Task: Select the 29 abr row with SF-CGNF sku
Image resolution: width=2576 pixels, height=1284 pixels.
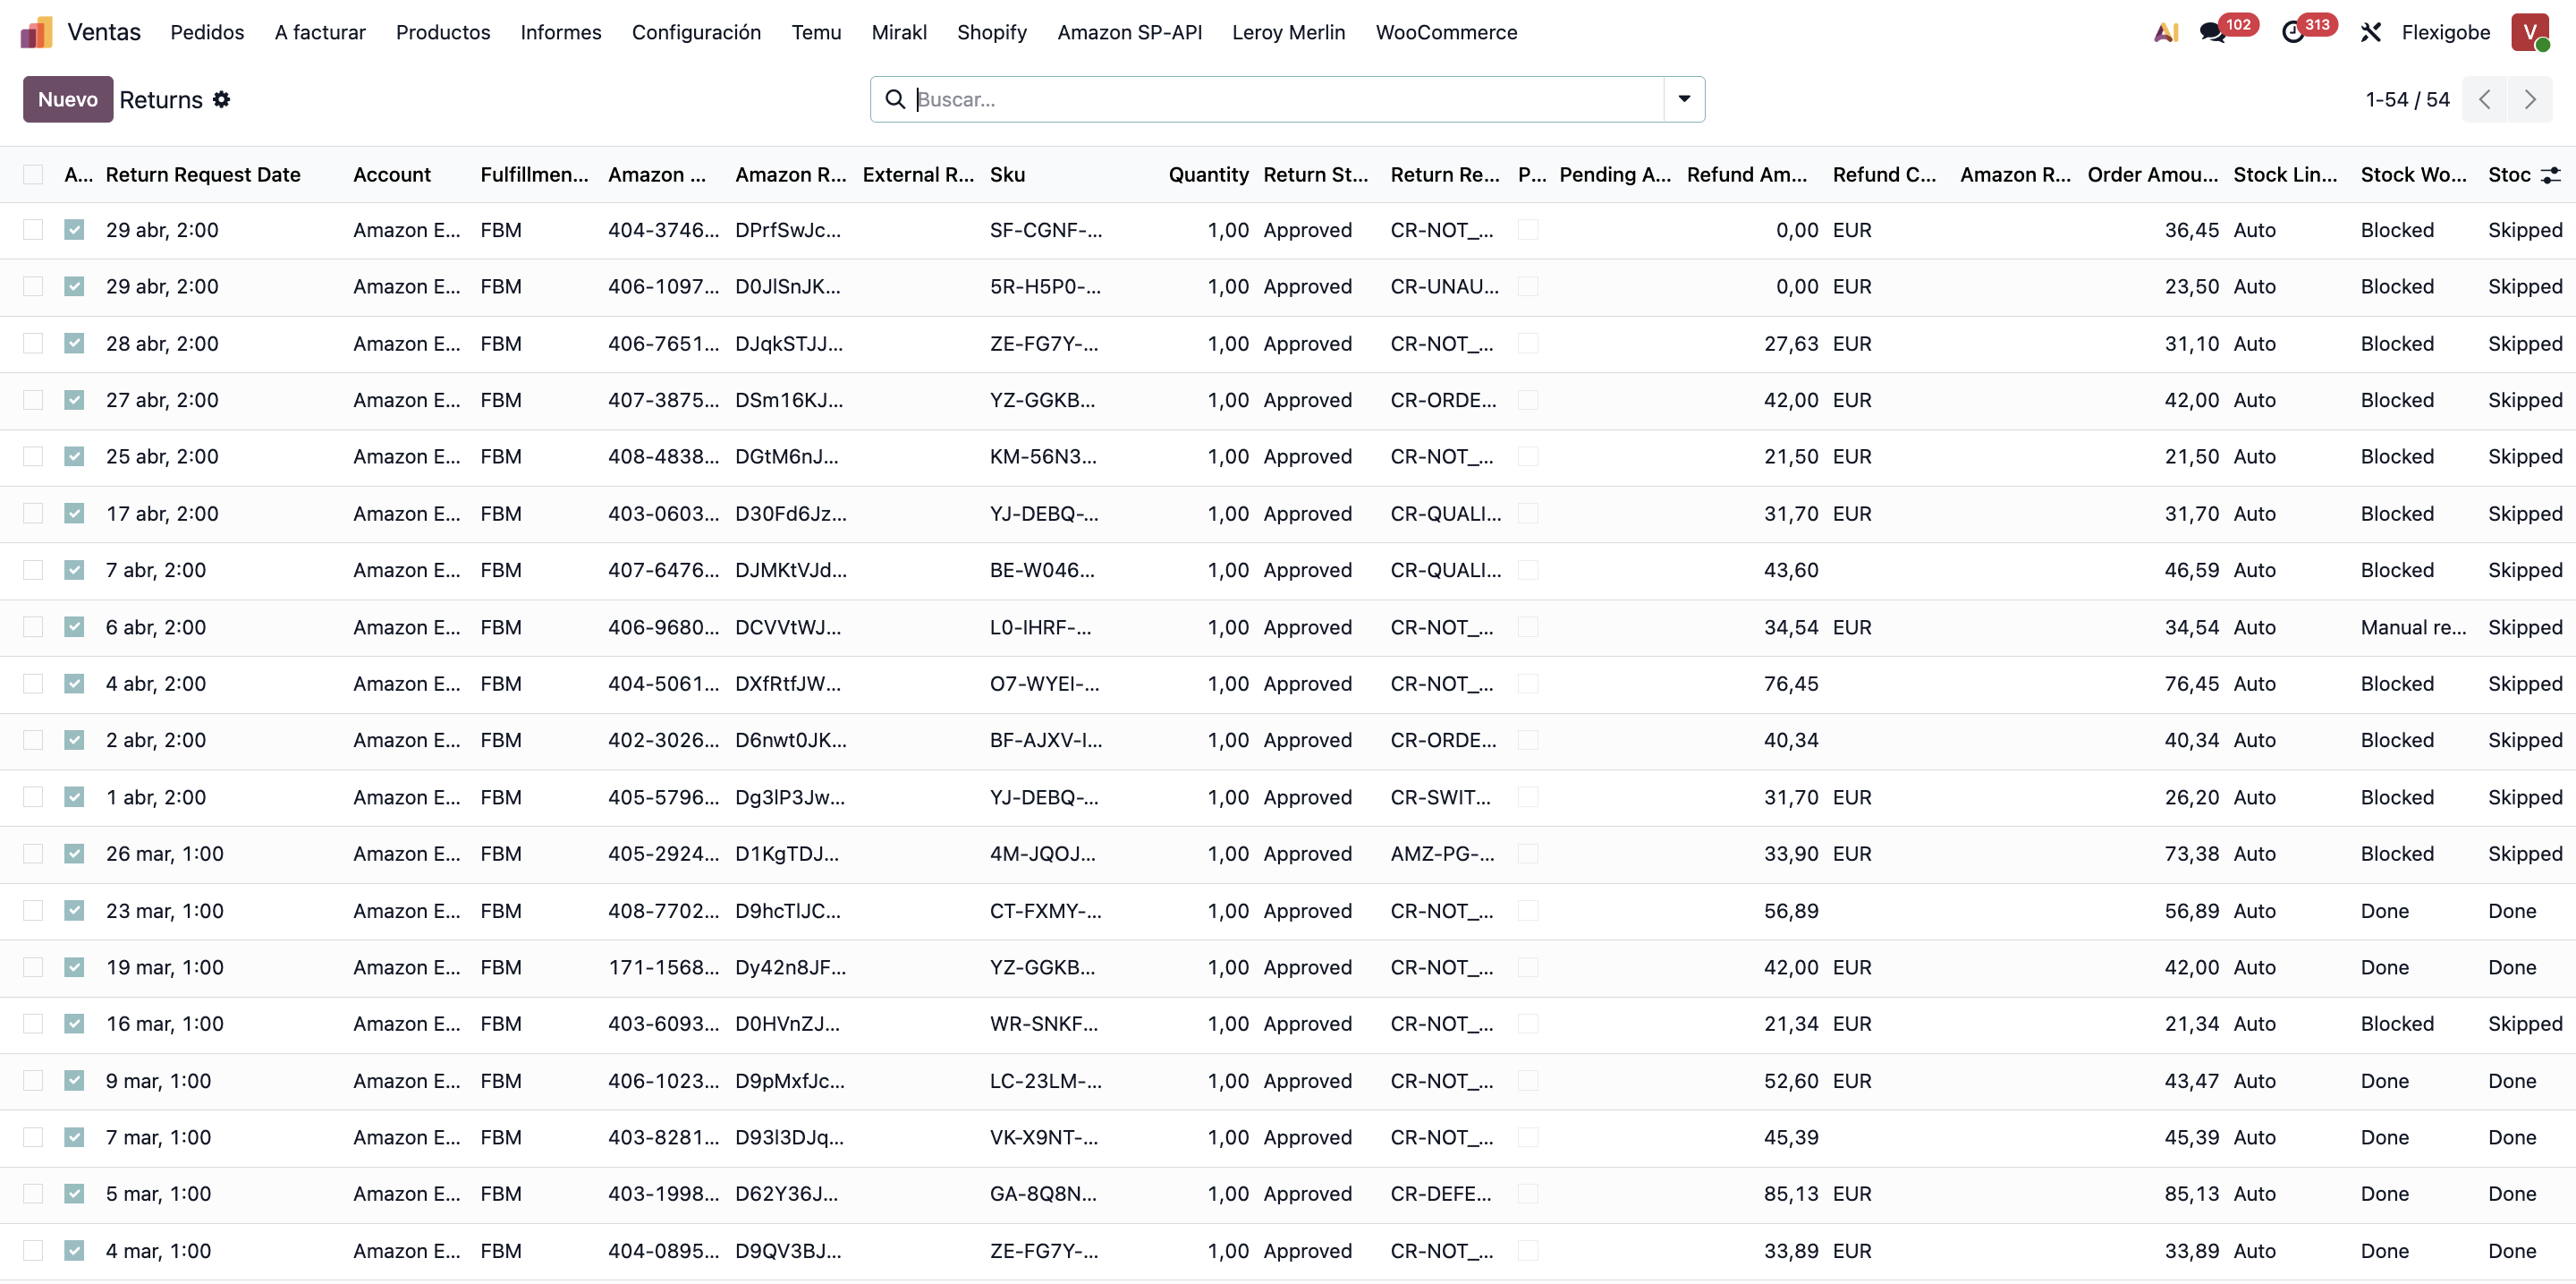Action: click(x=33, y=230)
